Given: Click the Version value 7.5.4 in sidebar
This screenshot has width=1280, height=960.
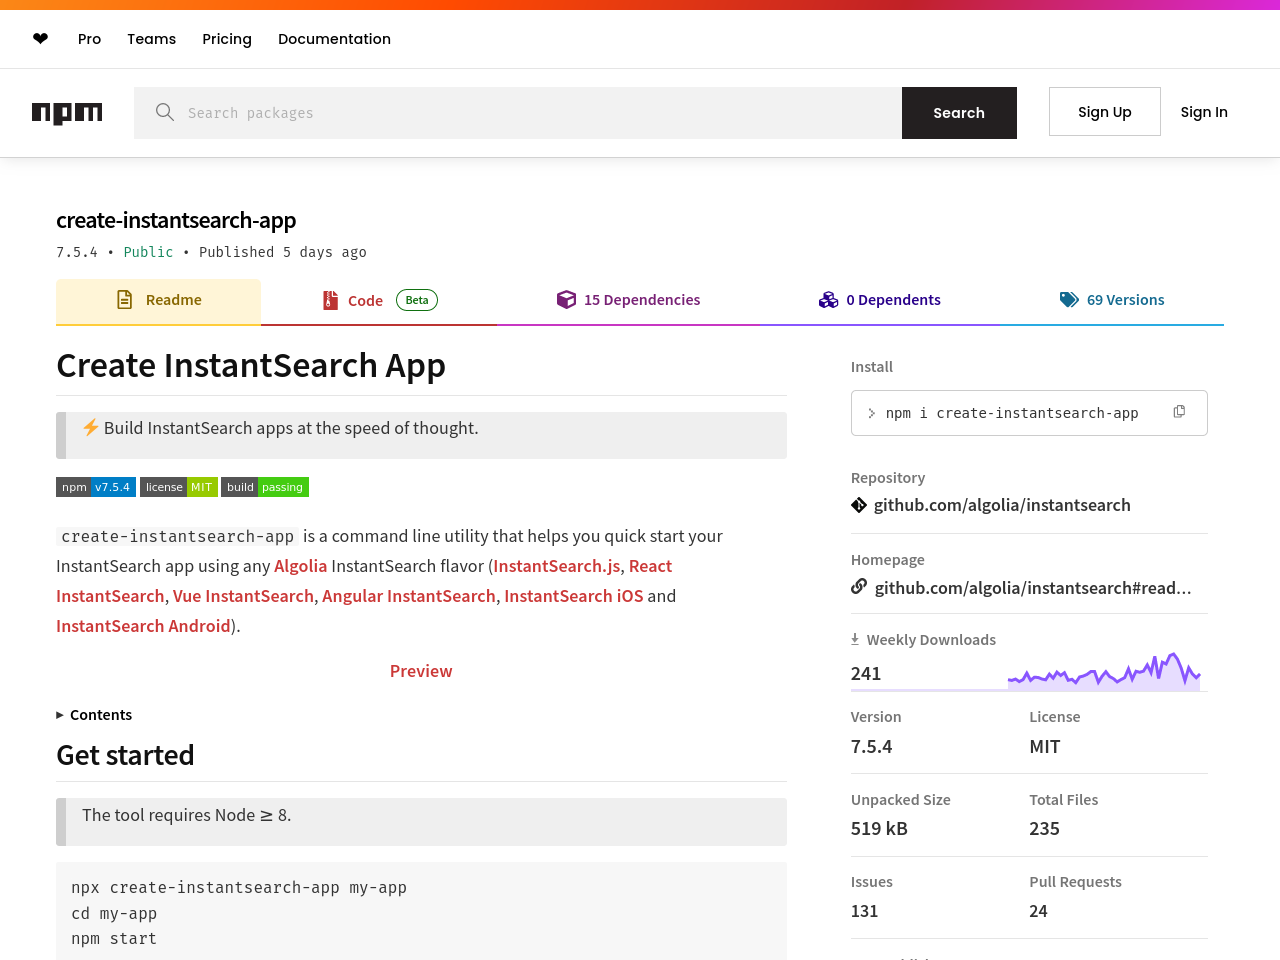Looking at the screenshot, I should pos(872,746).
